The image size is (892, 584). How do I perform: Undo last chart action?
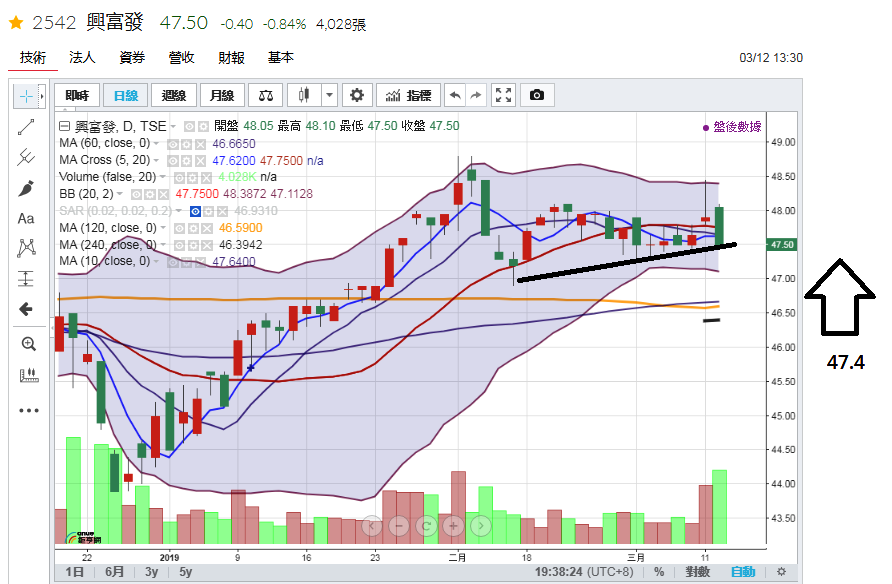(455, 95)
